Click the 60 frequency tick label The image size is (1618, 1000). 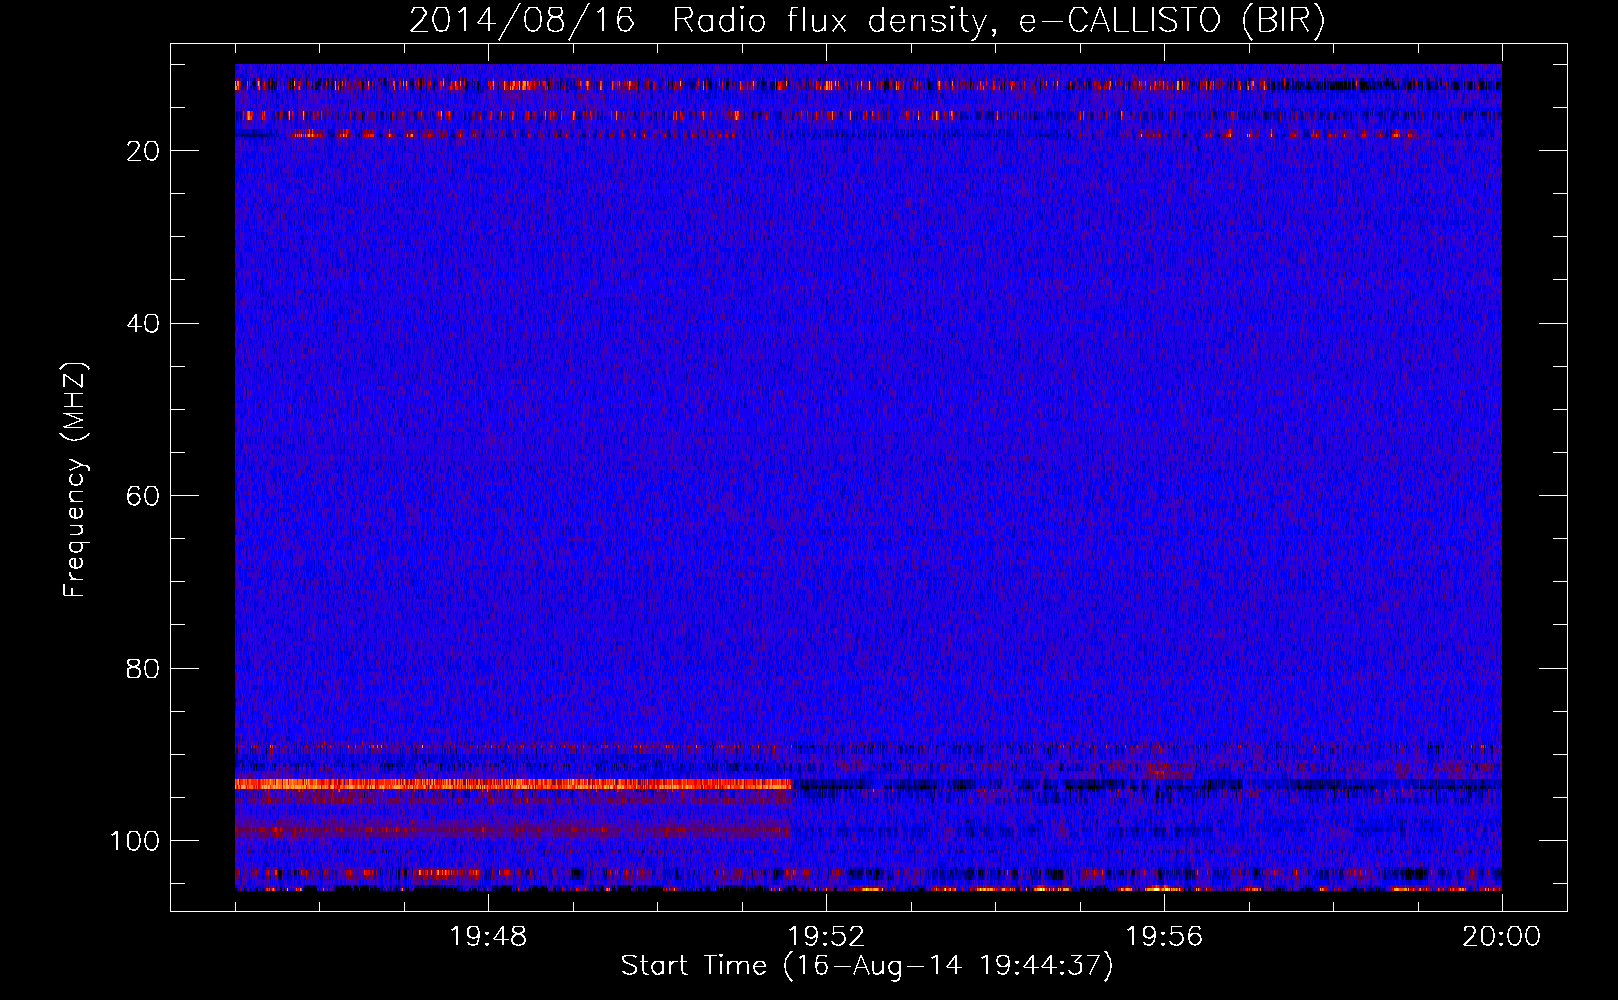click(x=143, y=496)
